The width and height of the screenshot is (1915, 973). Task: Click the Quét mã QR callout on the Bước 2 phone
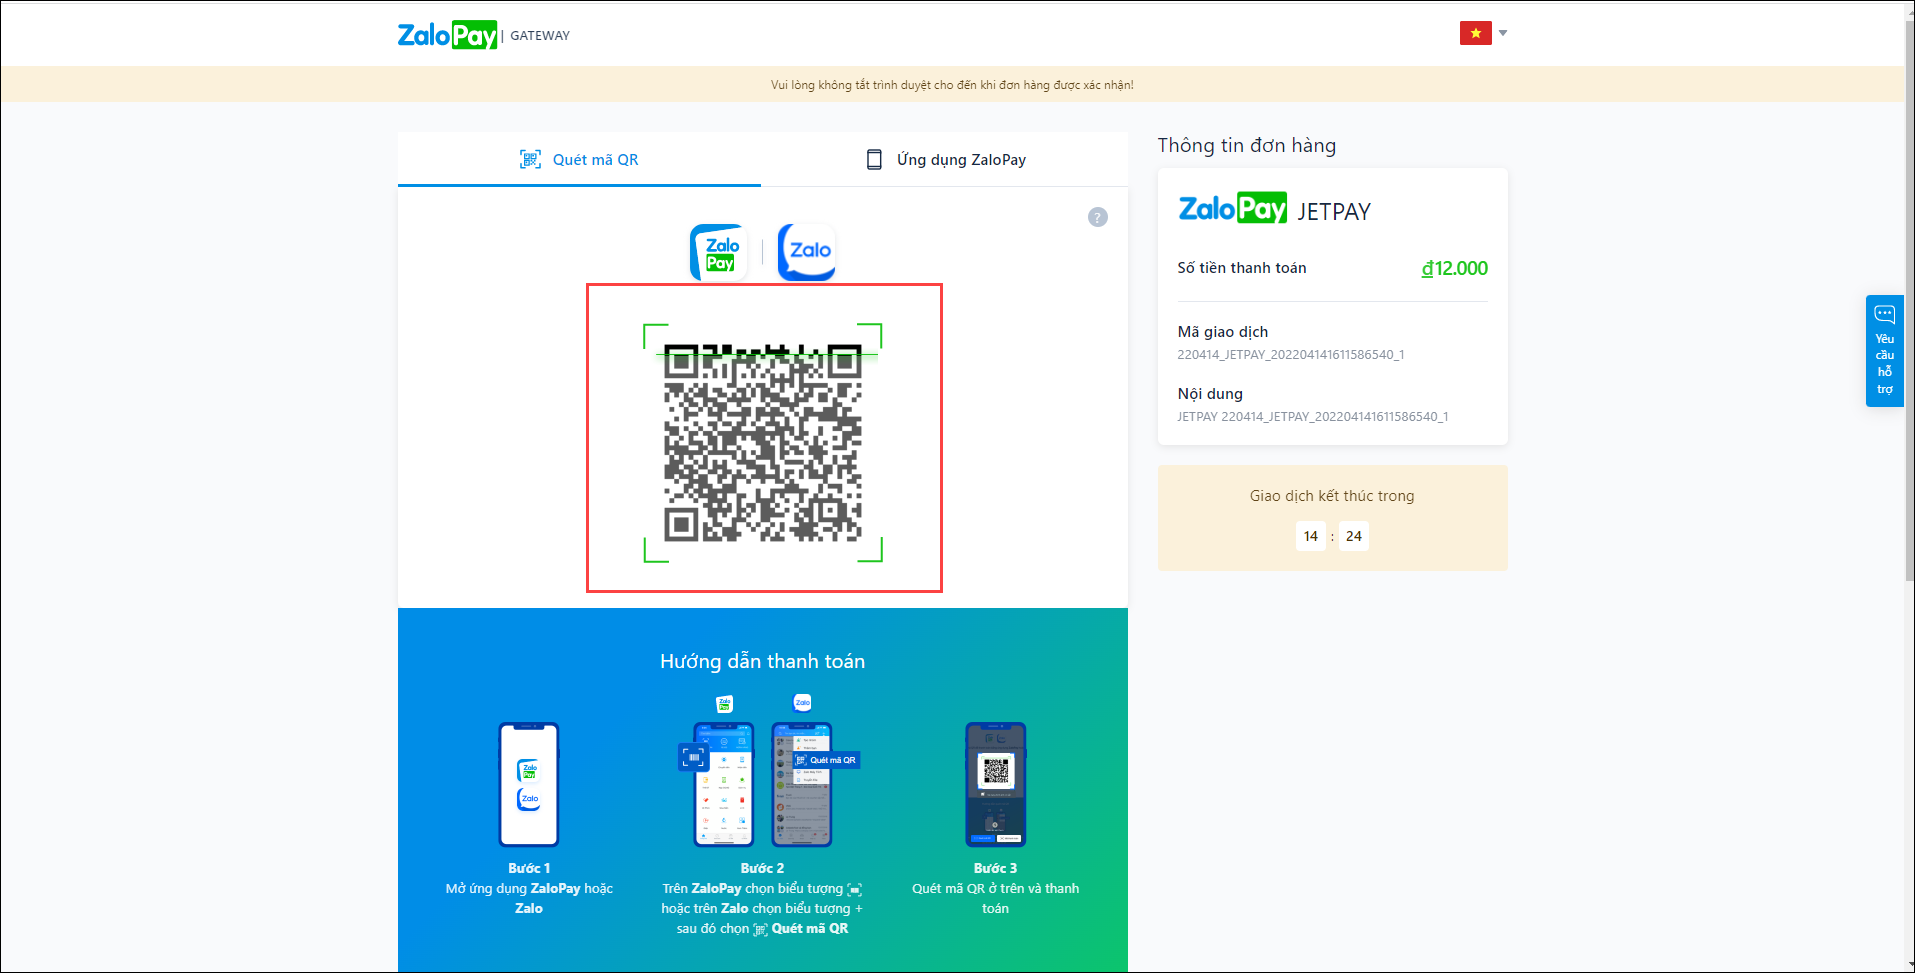coord(827,760)
